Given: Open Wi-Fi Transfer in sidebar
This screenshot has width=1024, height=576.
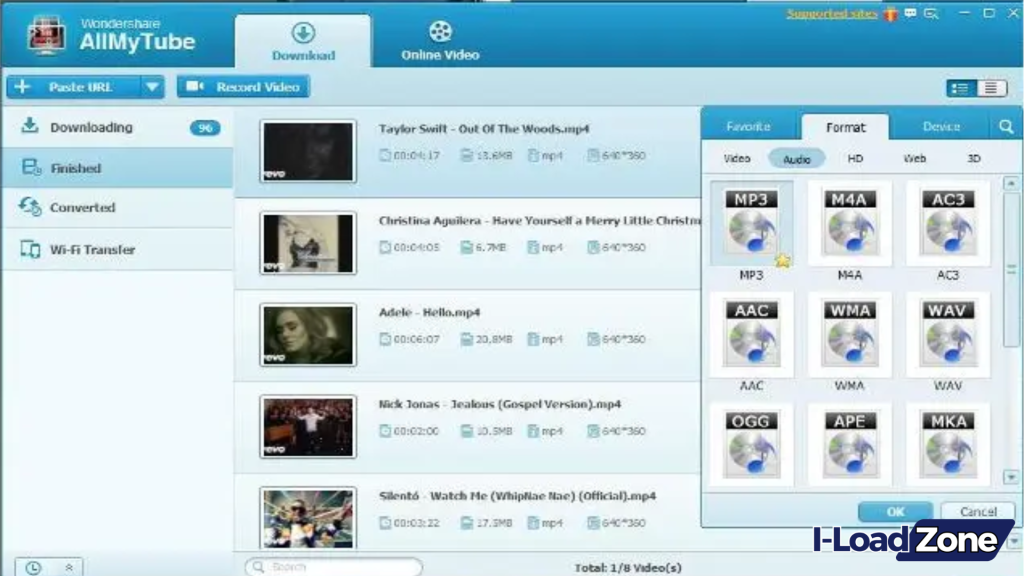Looking at the screenshot, I should coord(118,249).
